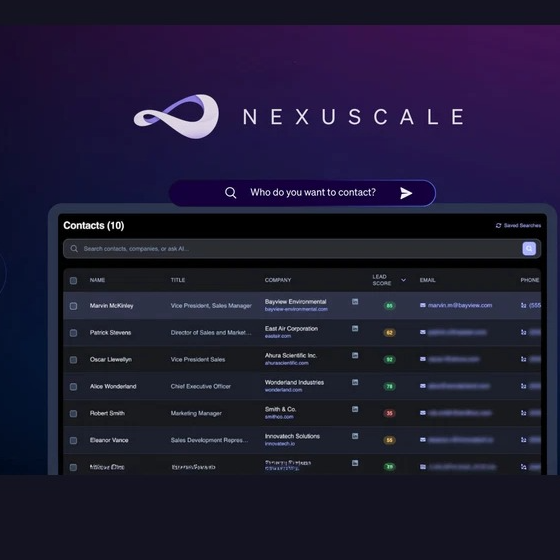Click green lead score 92 badge

(x=389, y=360)
